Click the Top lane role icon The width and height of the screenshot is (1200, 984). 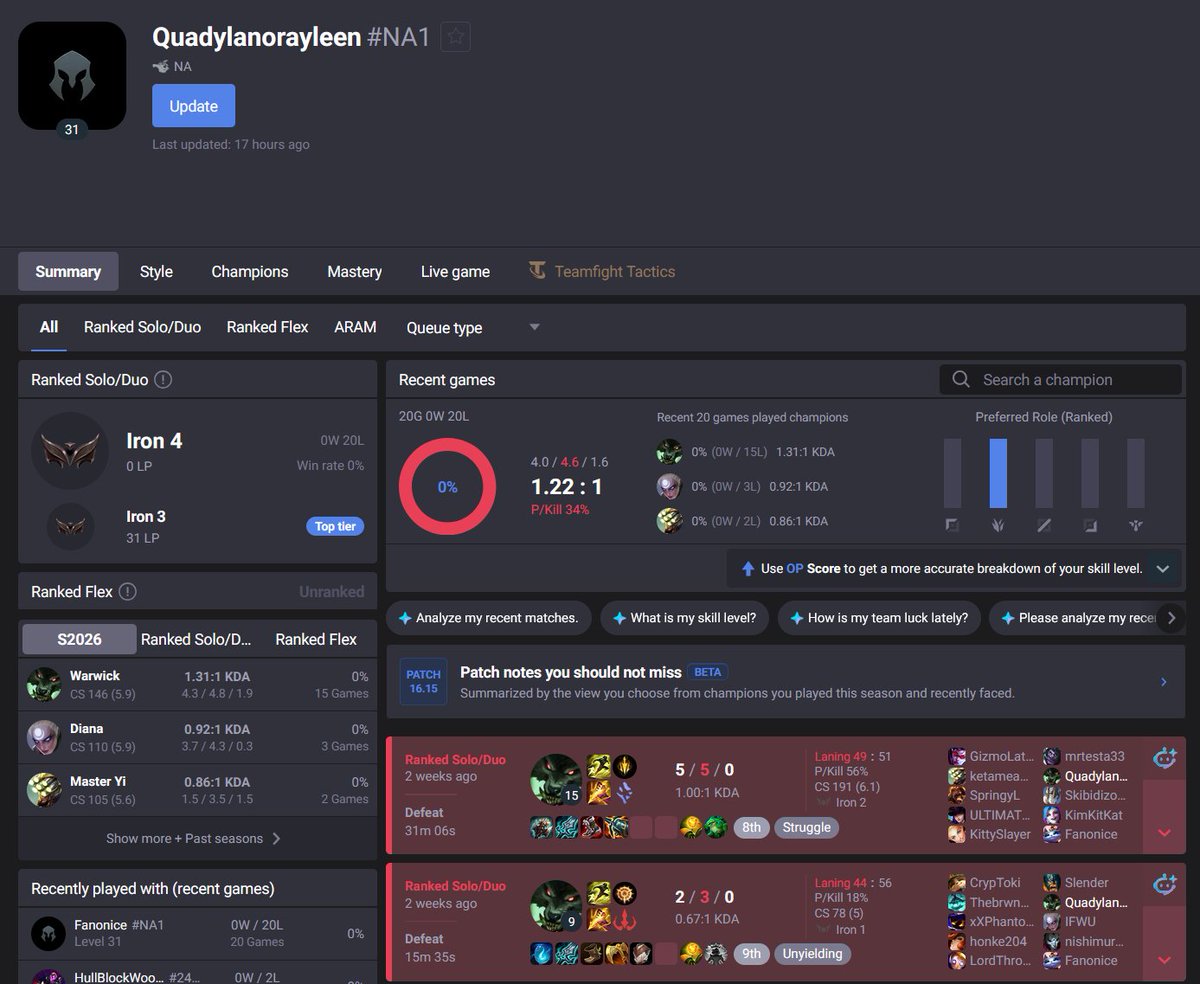952,525
